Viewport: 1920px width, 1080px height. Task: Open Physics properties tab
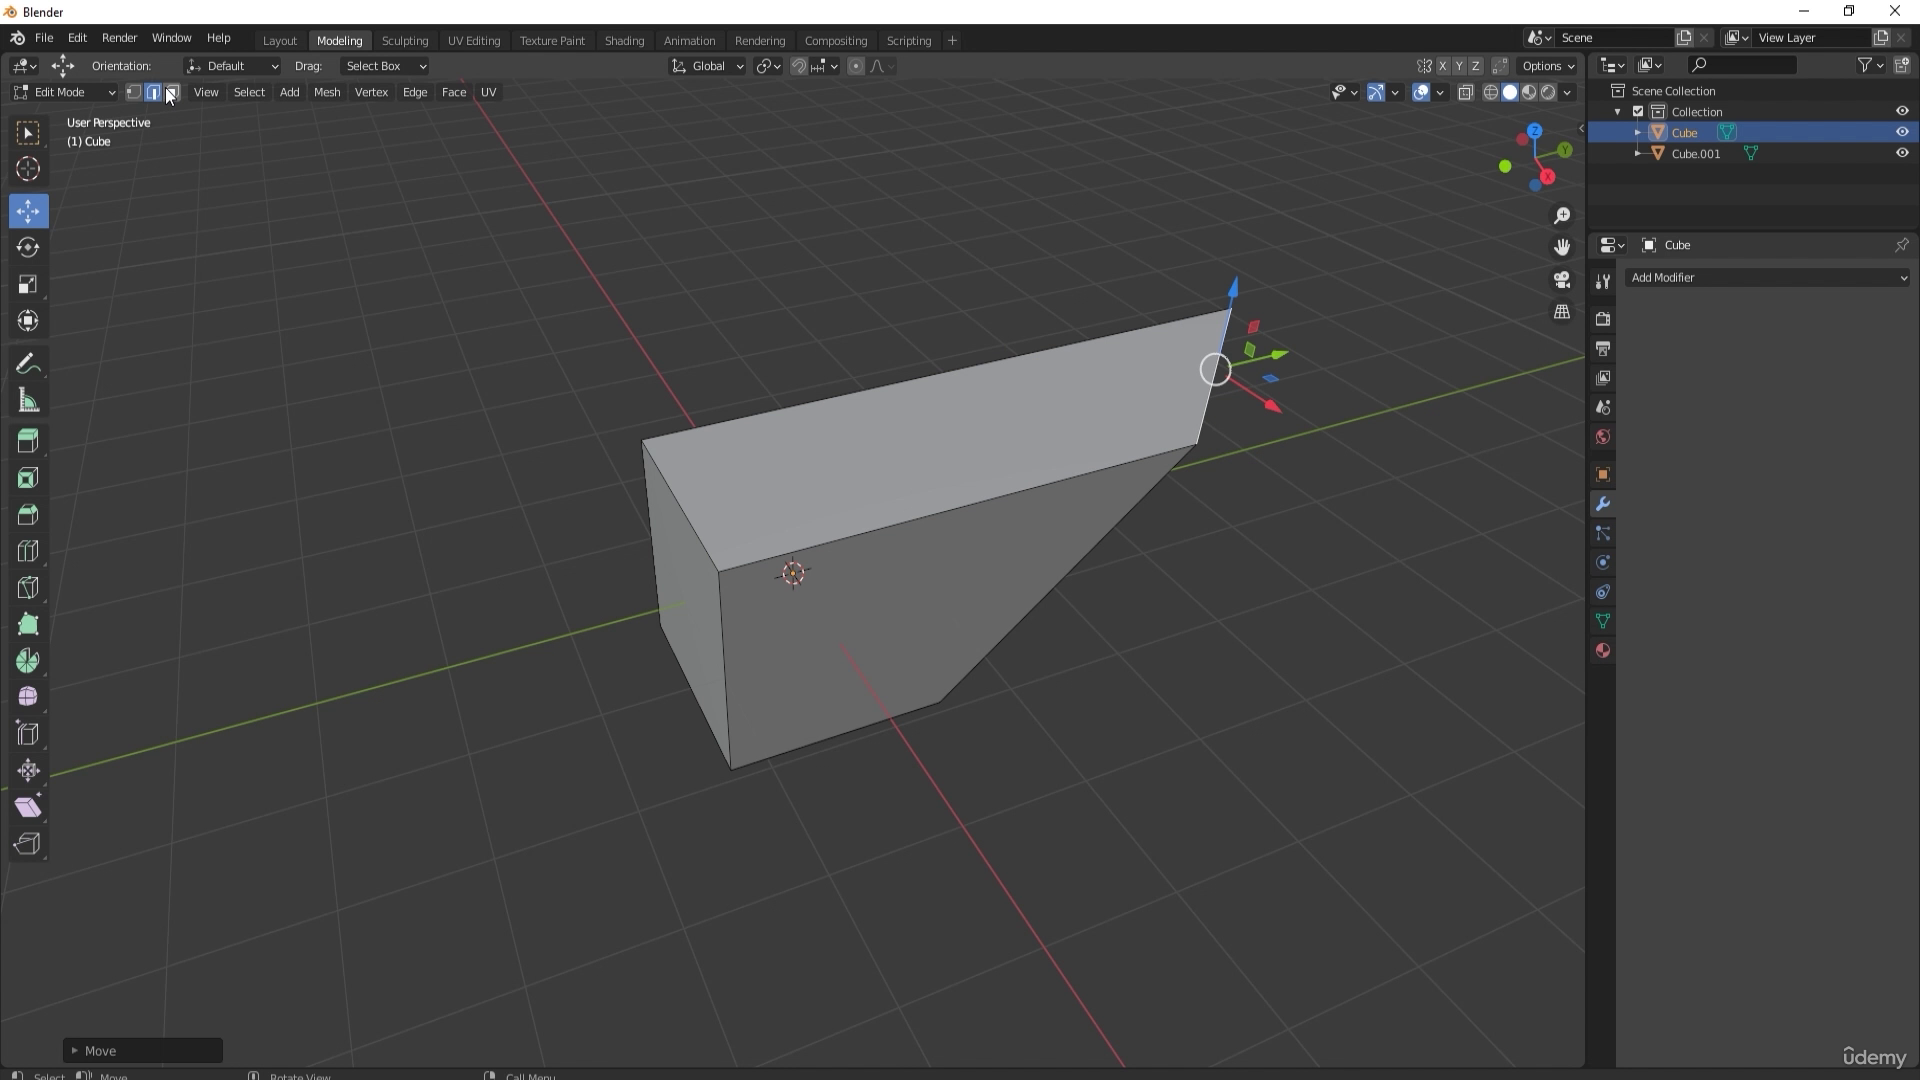pos(1603,563)
